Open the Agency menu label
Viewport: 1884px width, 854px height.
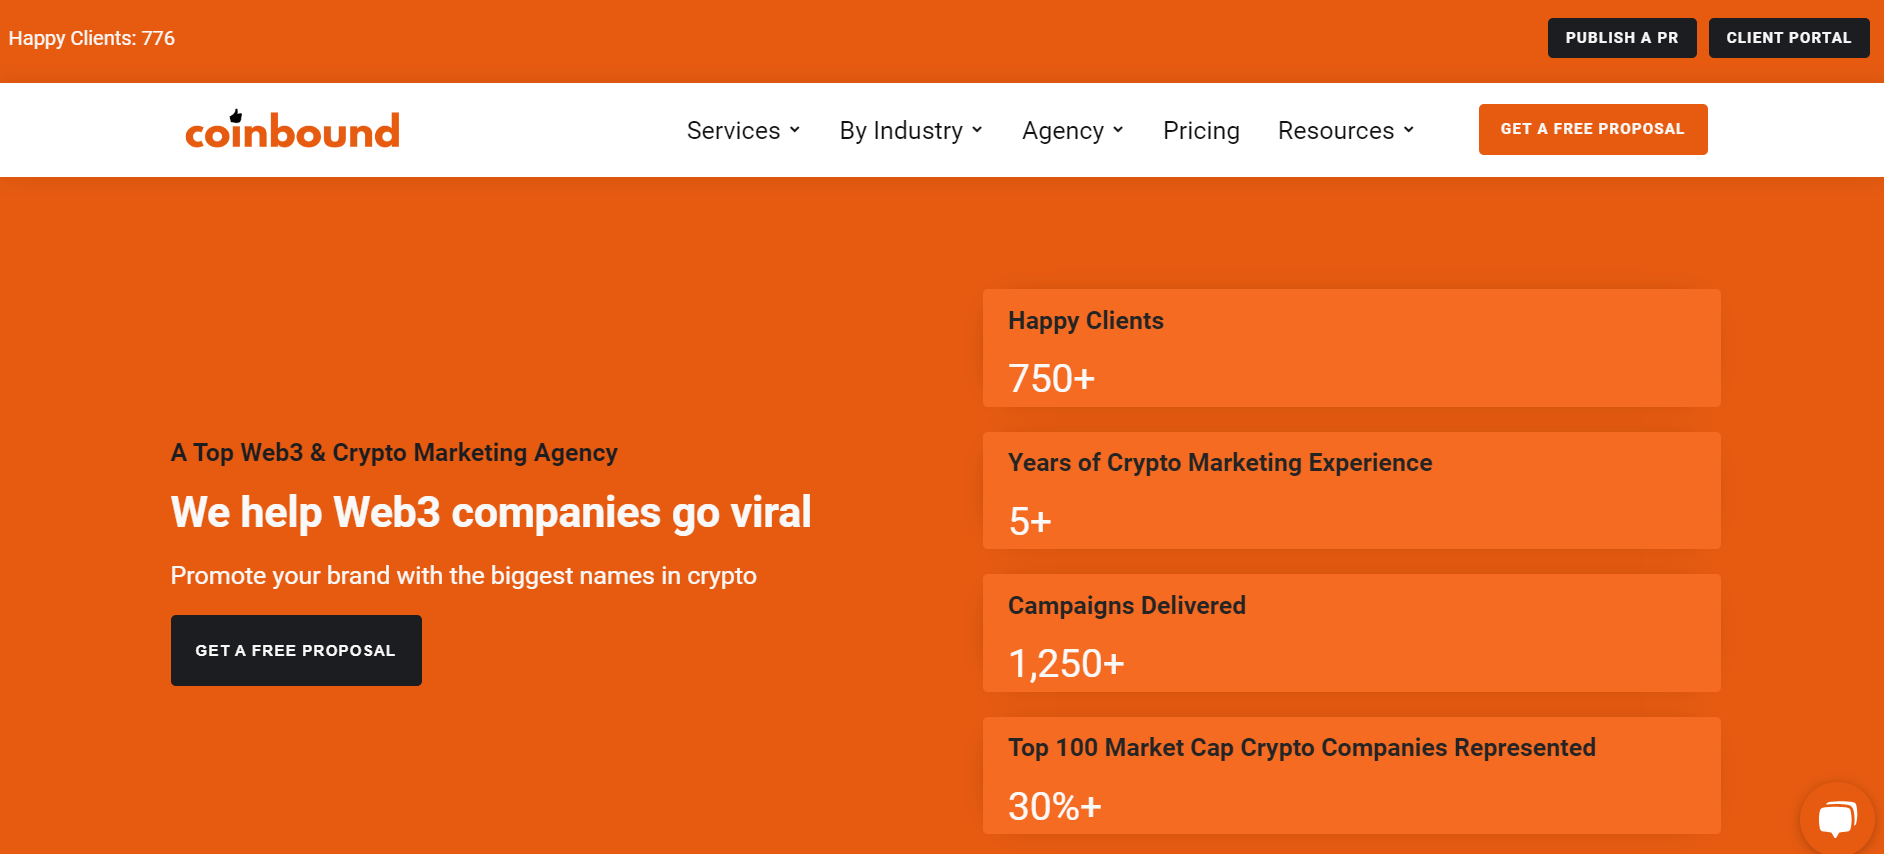click(1063, 131)
